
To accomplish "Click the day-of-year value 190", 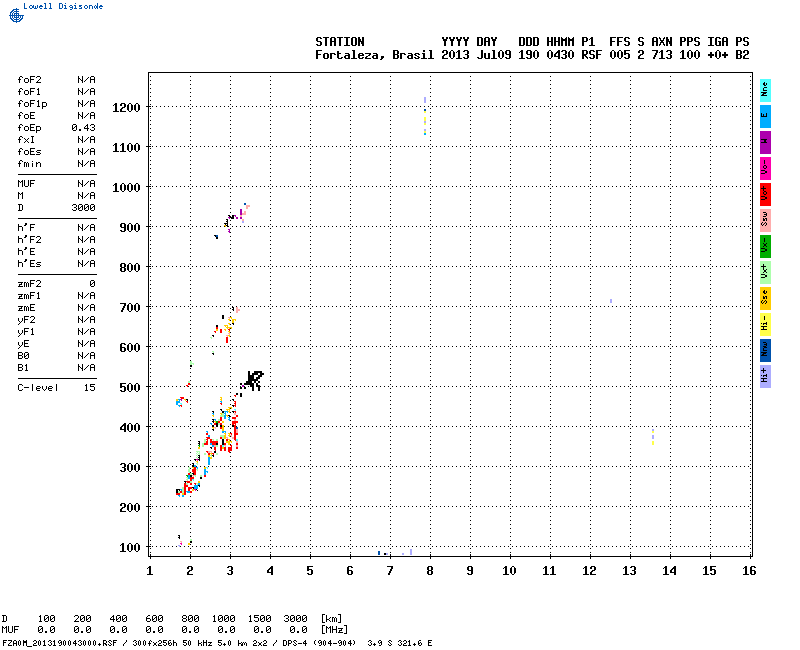I will click(x=529, y=55).
